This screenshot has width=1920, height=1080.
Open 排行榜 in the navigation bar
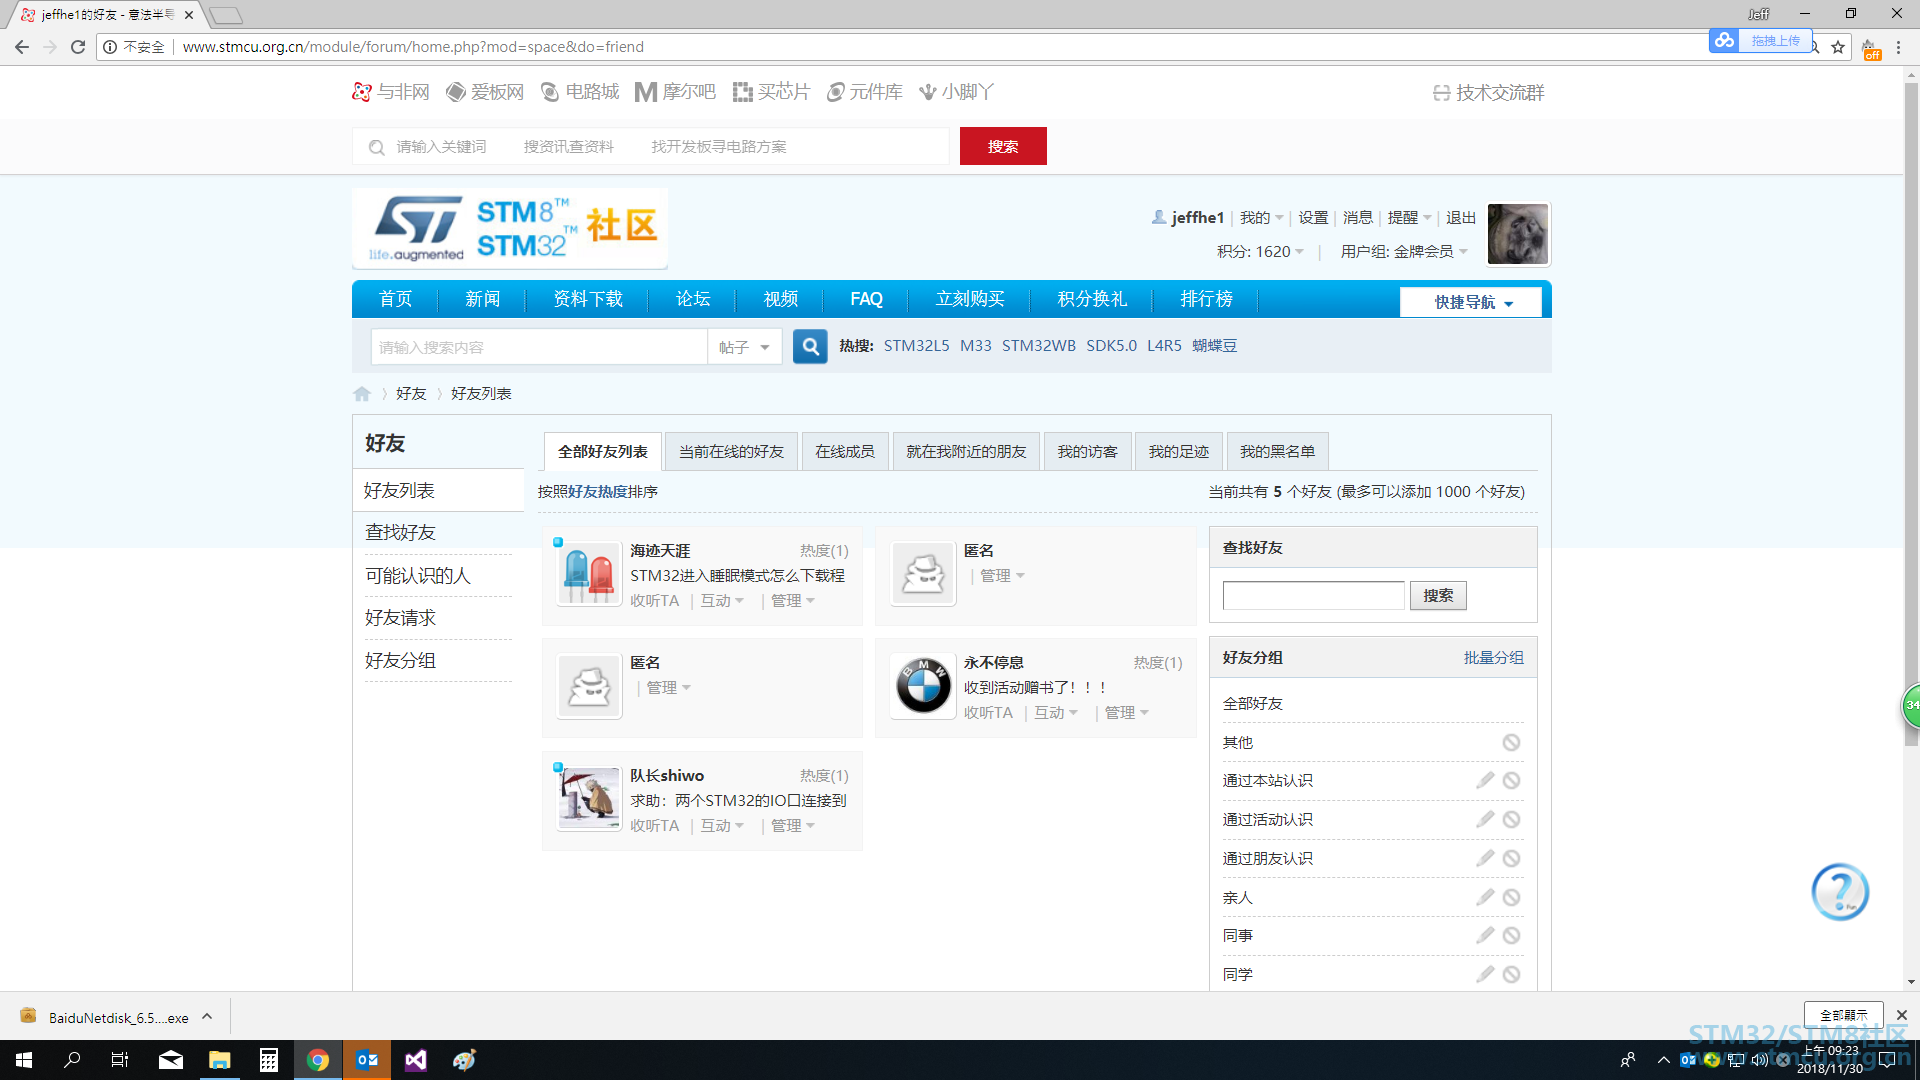tap(1206, 299)
